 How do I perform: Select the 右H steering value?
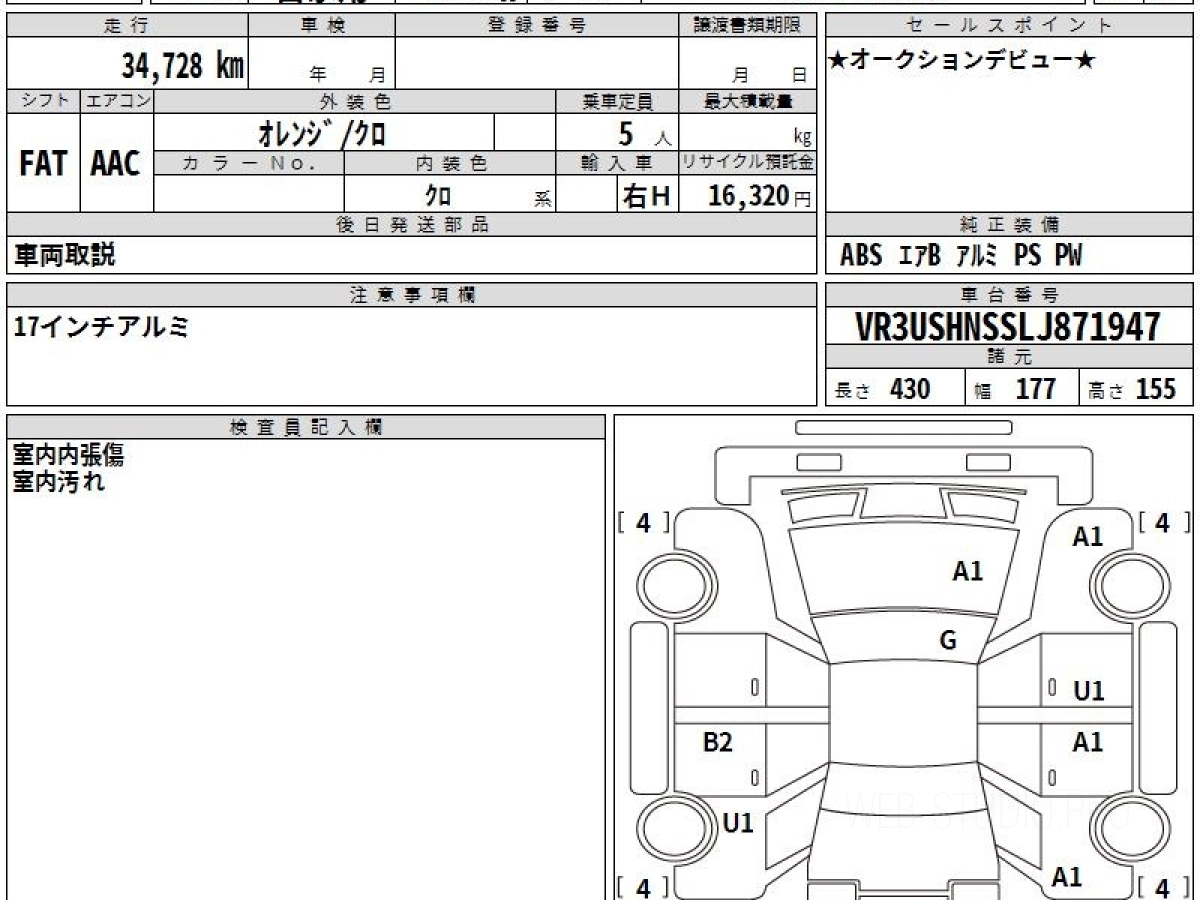tap(646, 195)
